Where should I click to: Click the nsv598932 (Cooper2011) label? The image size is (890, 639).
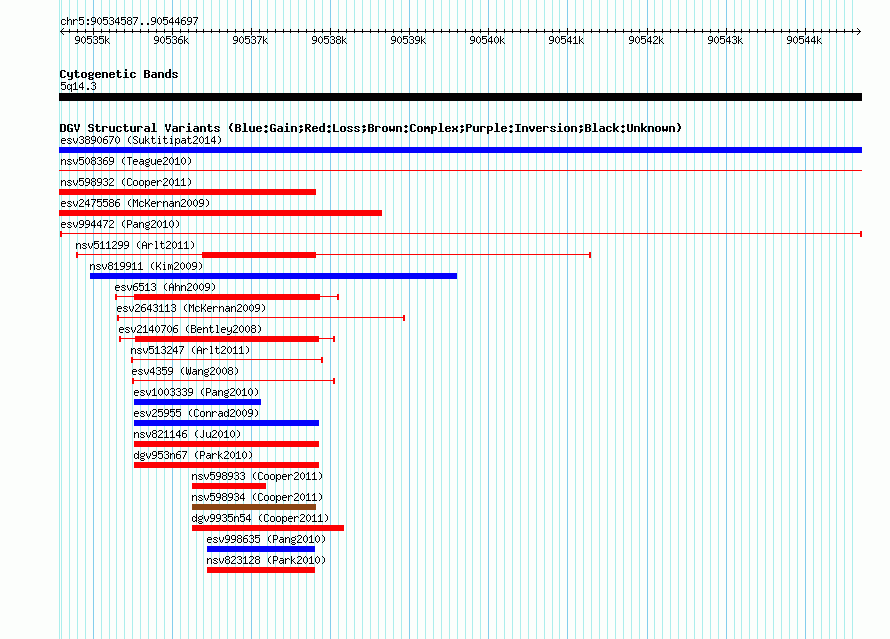tap(126, 182)
